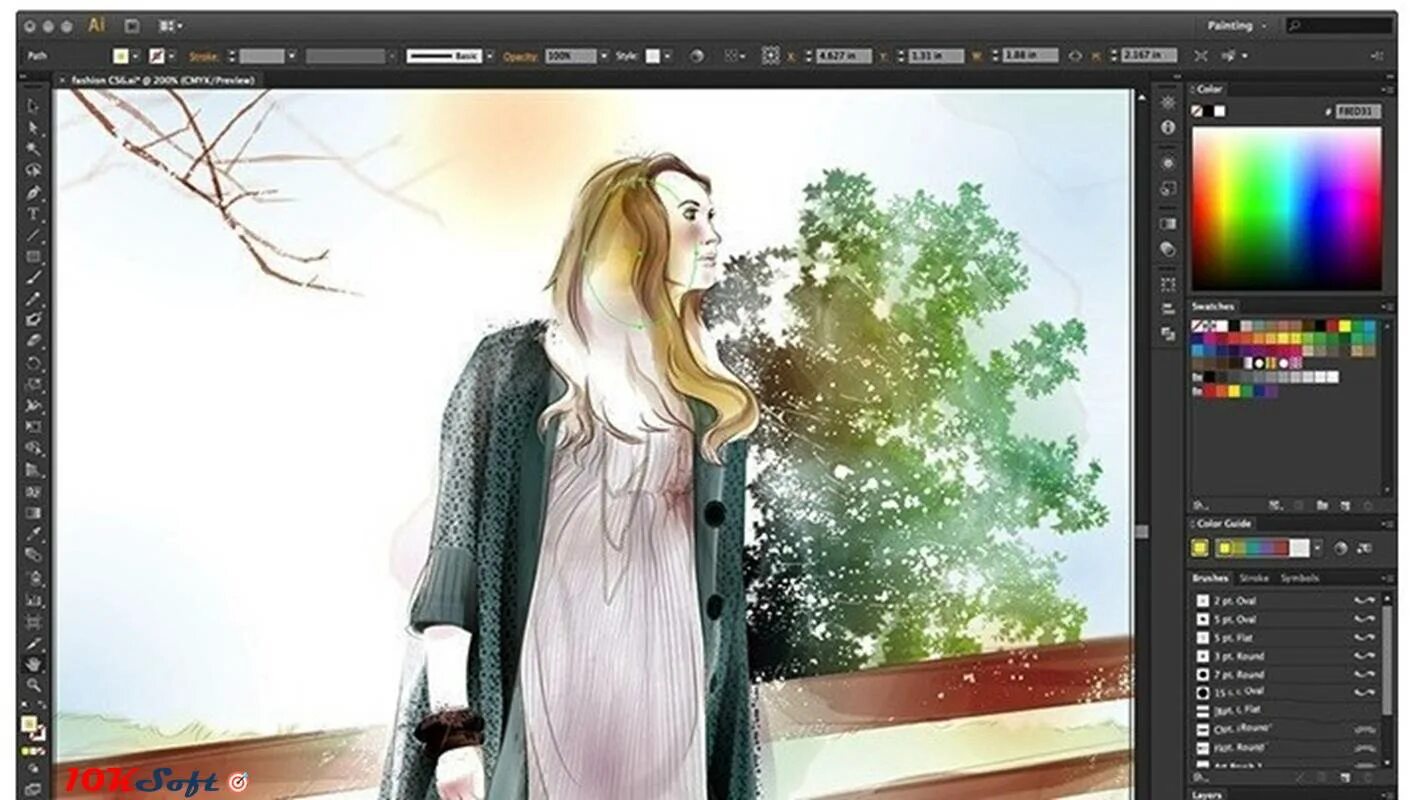Select the Eyedropper tool

34,535
